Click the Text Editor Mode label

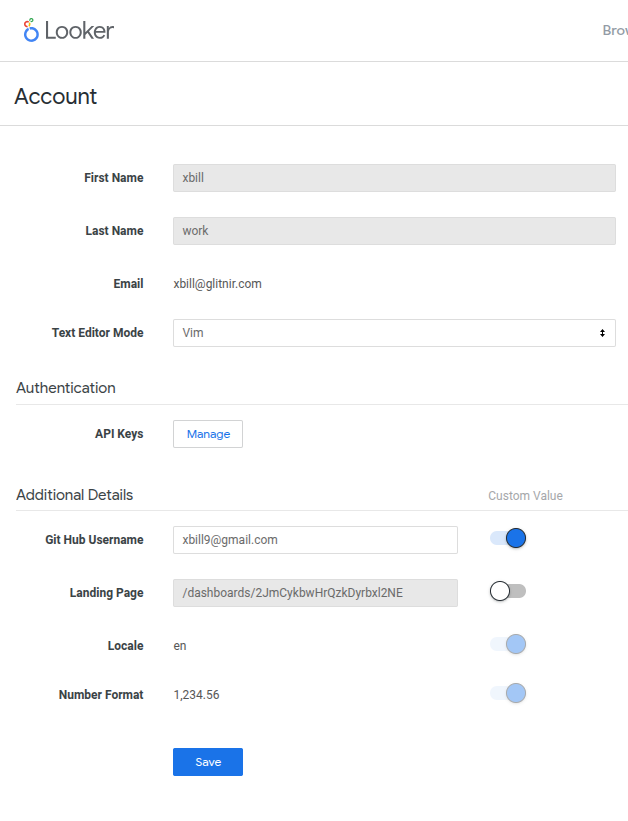(97, 333)
